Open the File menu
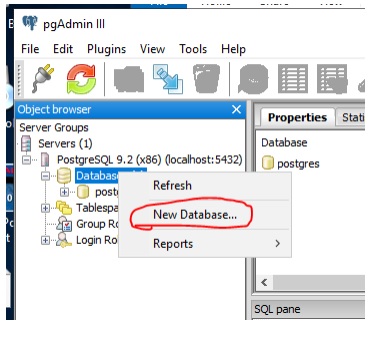The width and height of the screenshot is (391, 363). (30, 49)
